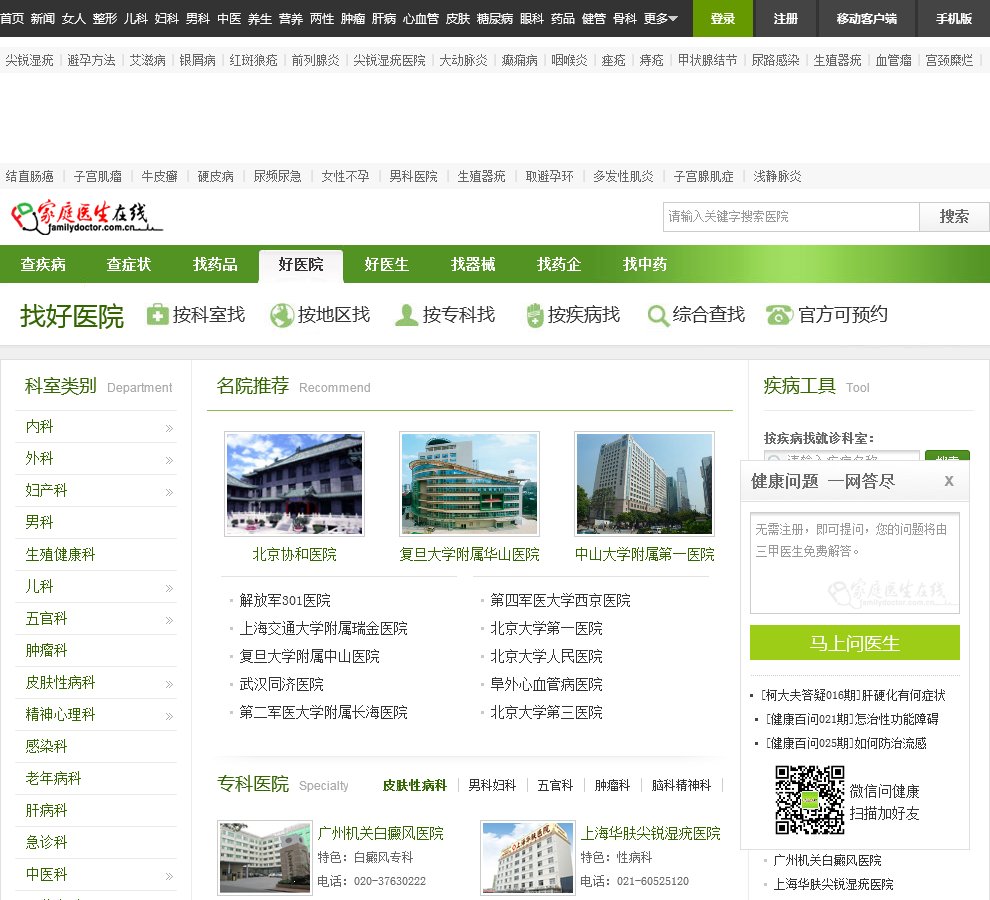Click the familydoctor.com.cn site logo
This screenshot has width=990, height=900.
(86, 217)
